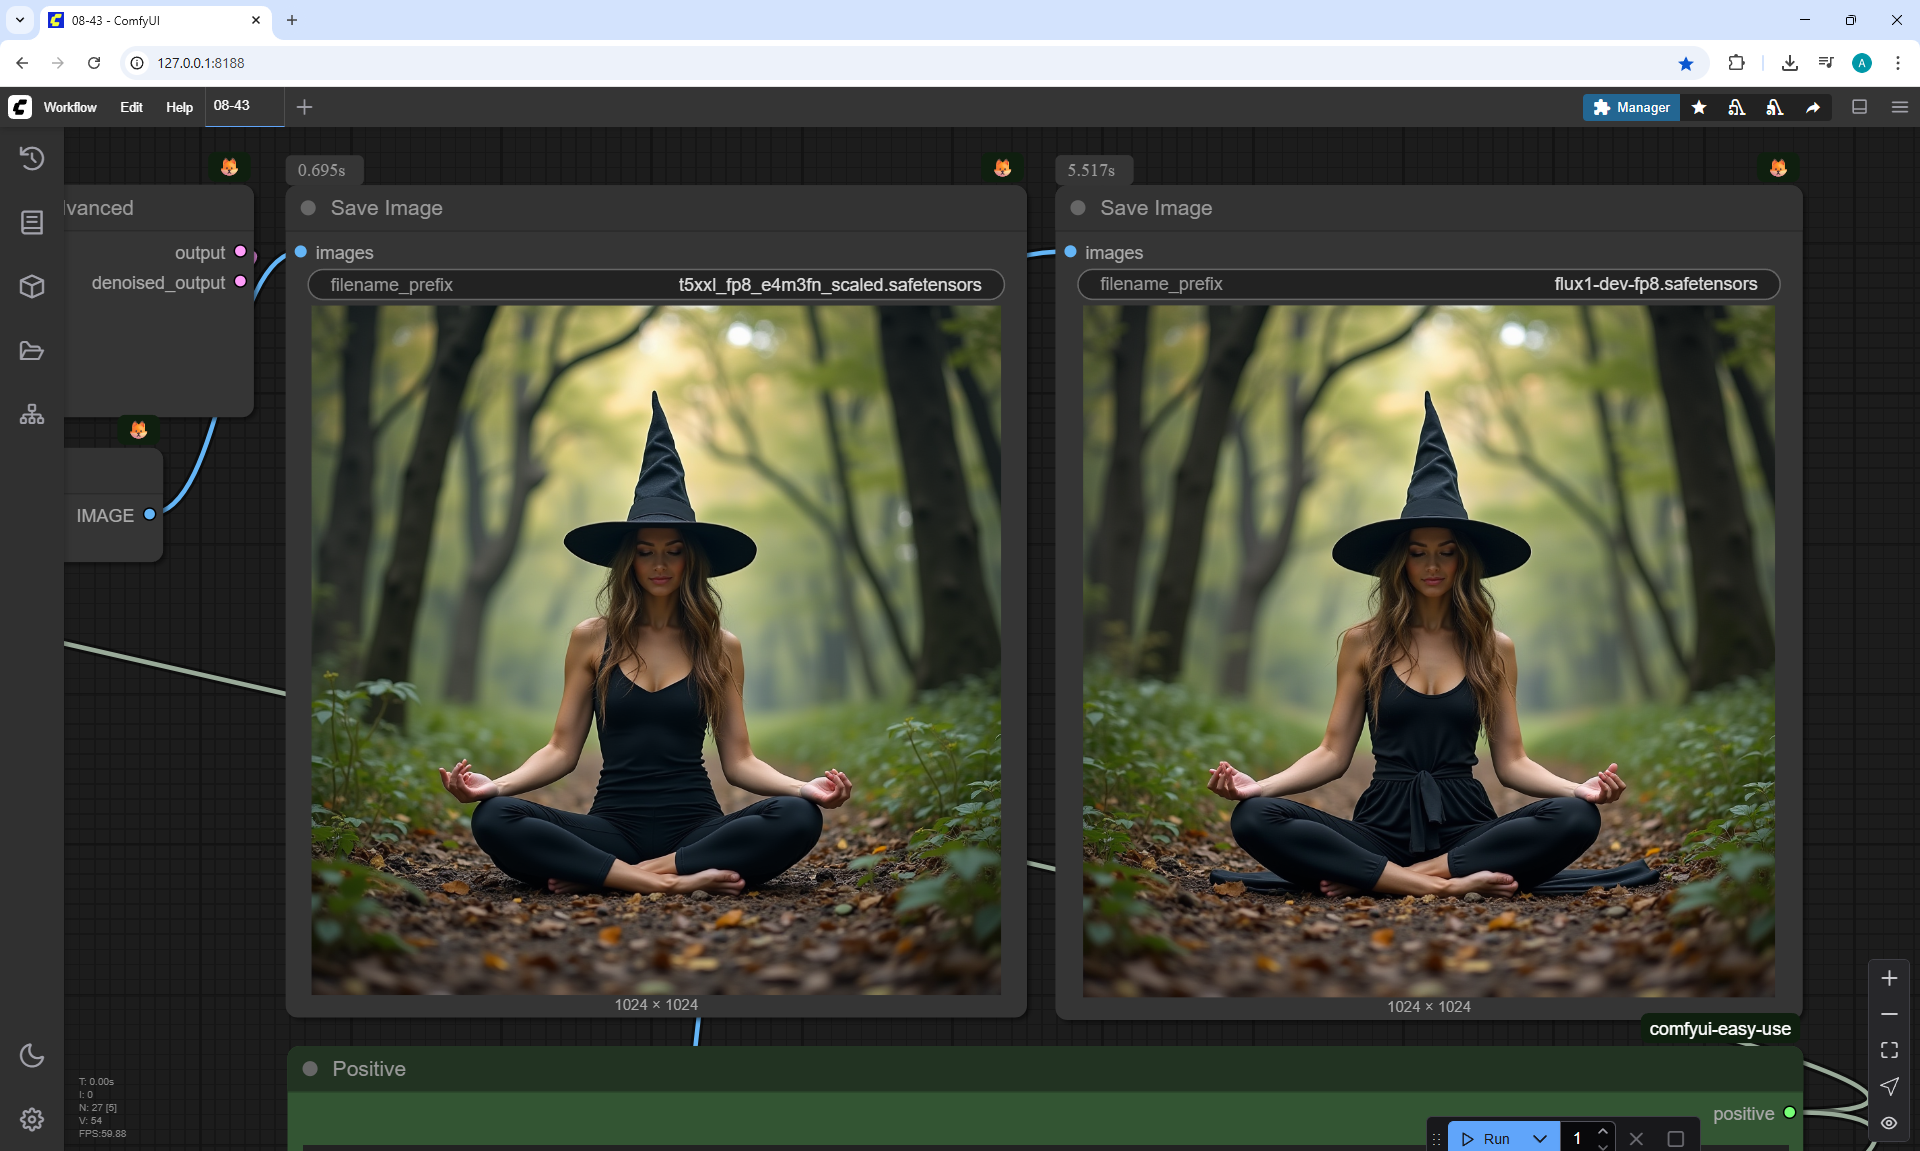The width and height of the screenshot is (1920, 1151).
Task: Click the zoom in plus canvas button
Action: (1889, 978)
